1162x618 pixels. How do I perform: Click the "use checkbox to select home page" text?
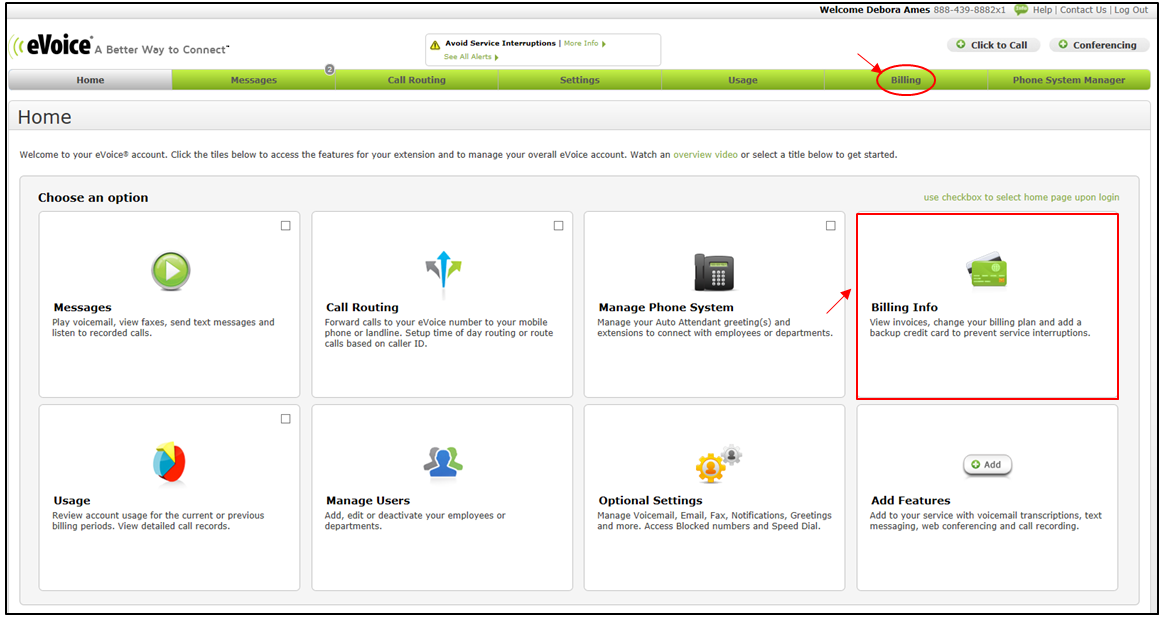pos(1021,197)
